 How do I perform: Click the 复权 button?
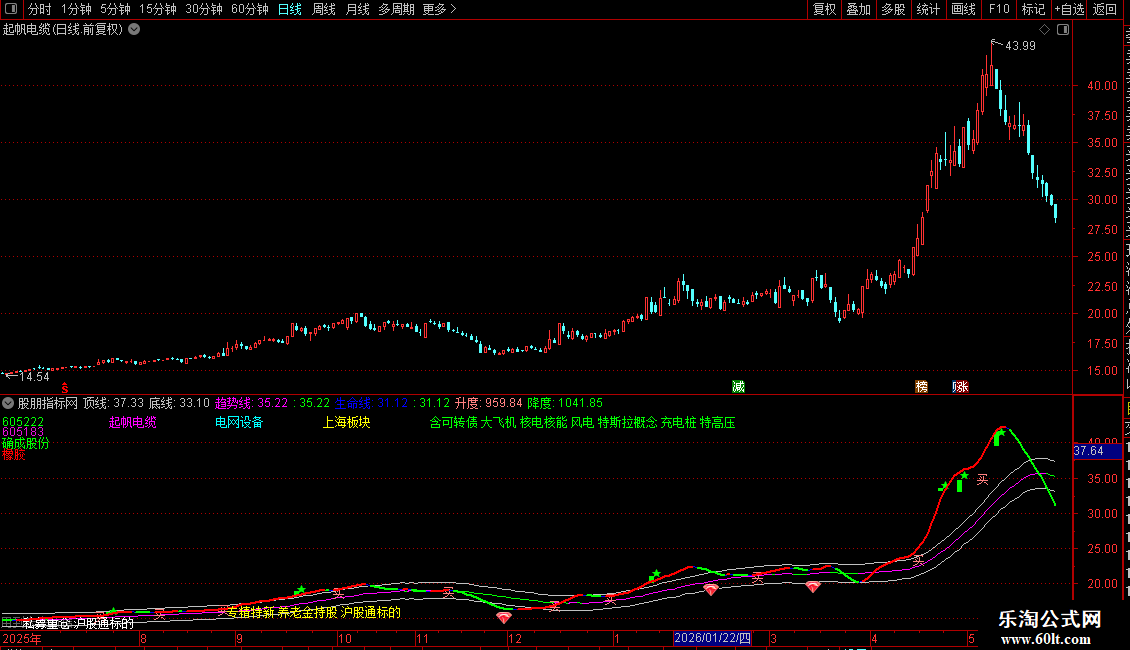824,9
